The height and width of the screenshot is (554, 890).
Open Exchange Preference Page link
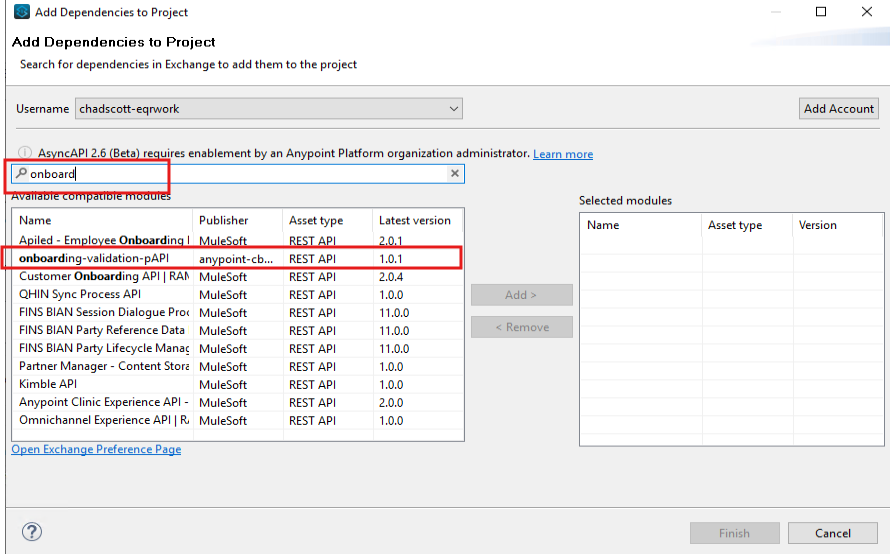point(96,450)
